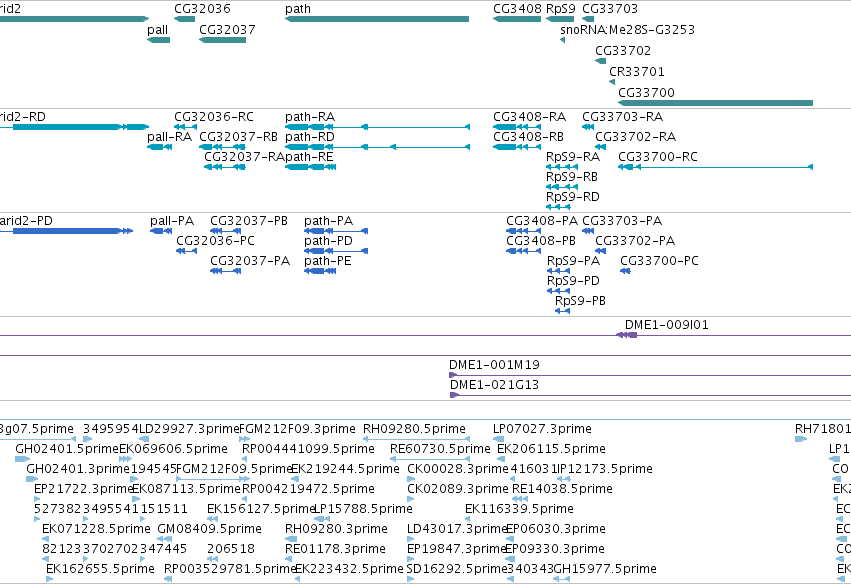851x584 pixels.
Task: Select the CG33700 gene bar
Action: tap(715, 103)
